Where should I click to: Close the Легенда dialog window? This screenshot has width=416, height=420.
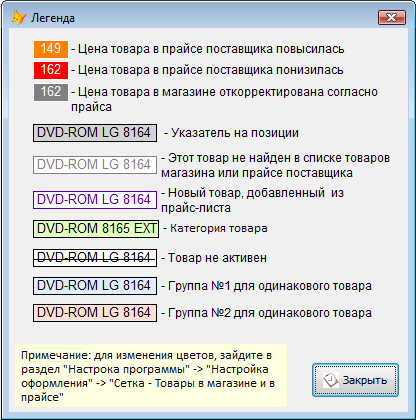pyautogui.click(x=392, y=17)
